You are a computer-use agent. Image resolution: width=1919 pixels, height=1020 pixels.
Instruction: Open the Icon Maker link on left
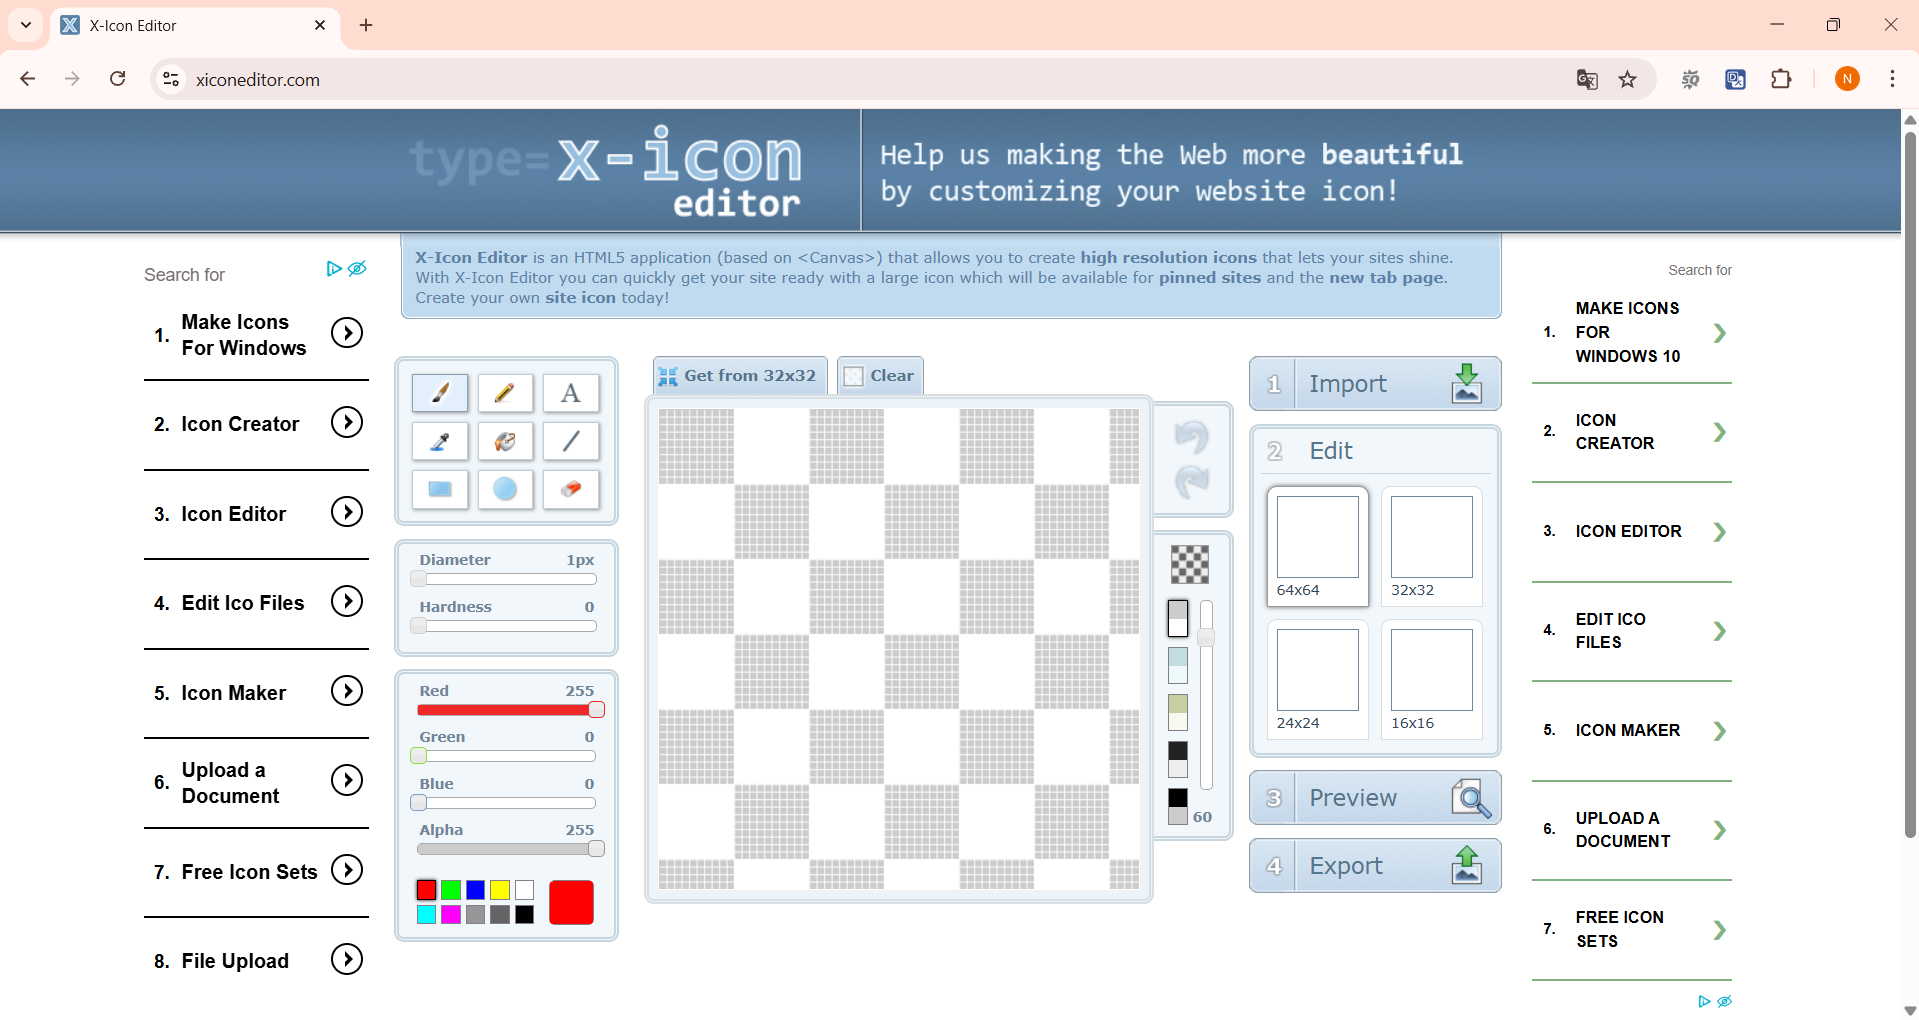(233, 693)
